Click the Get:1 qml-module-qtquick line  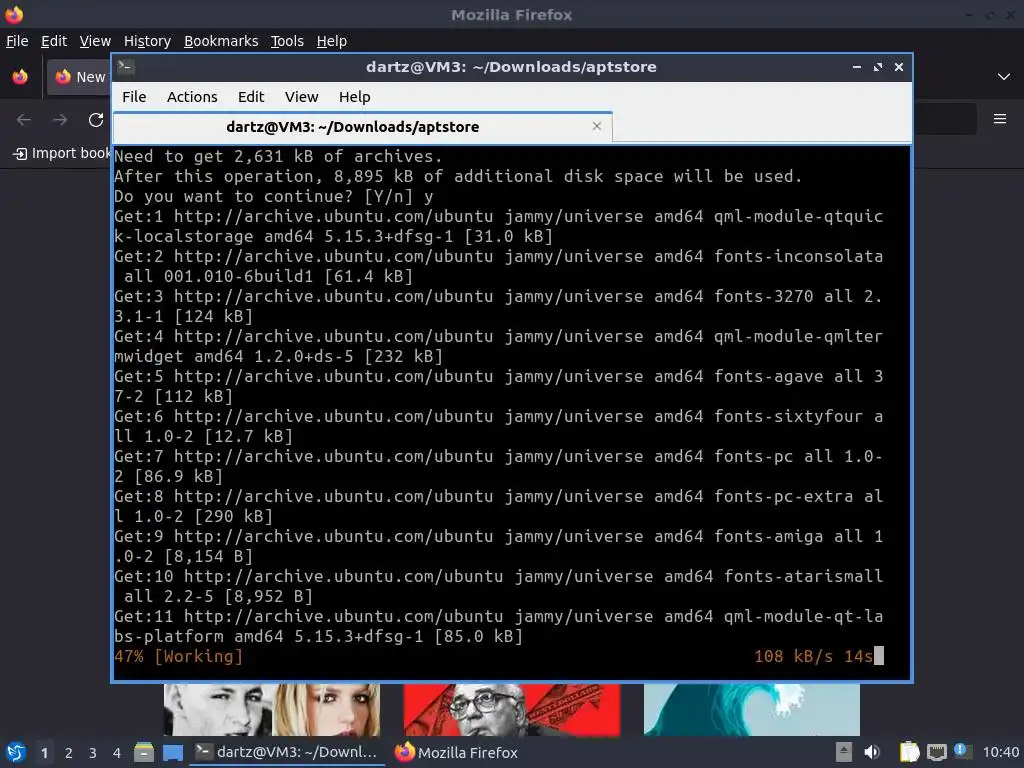(x=498, y=226)
